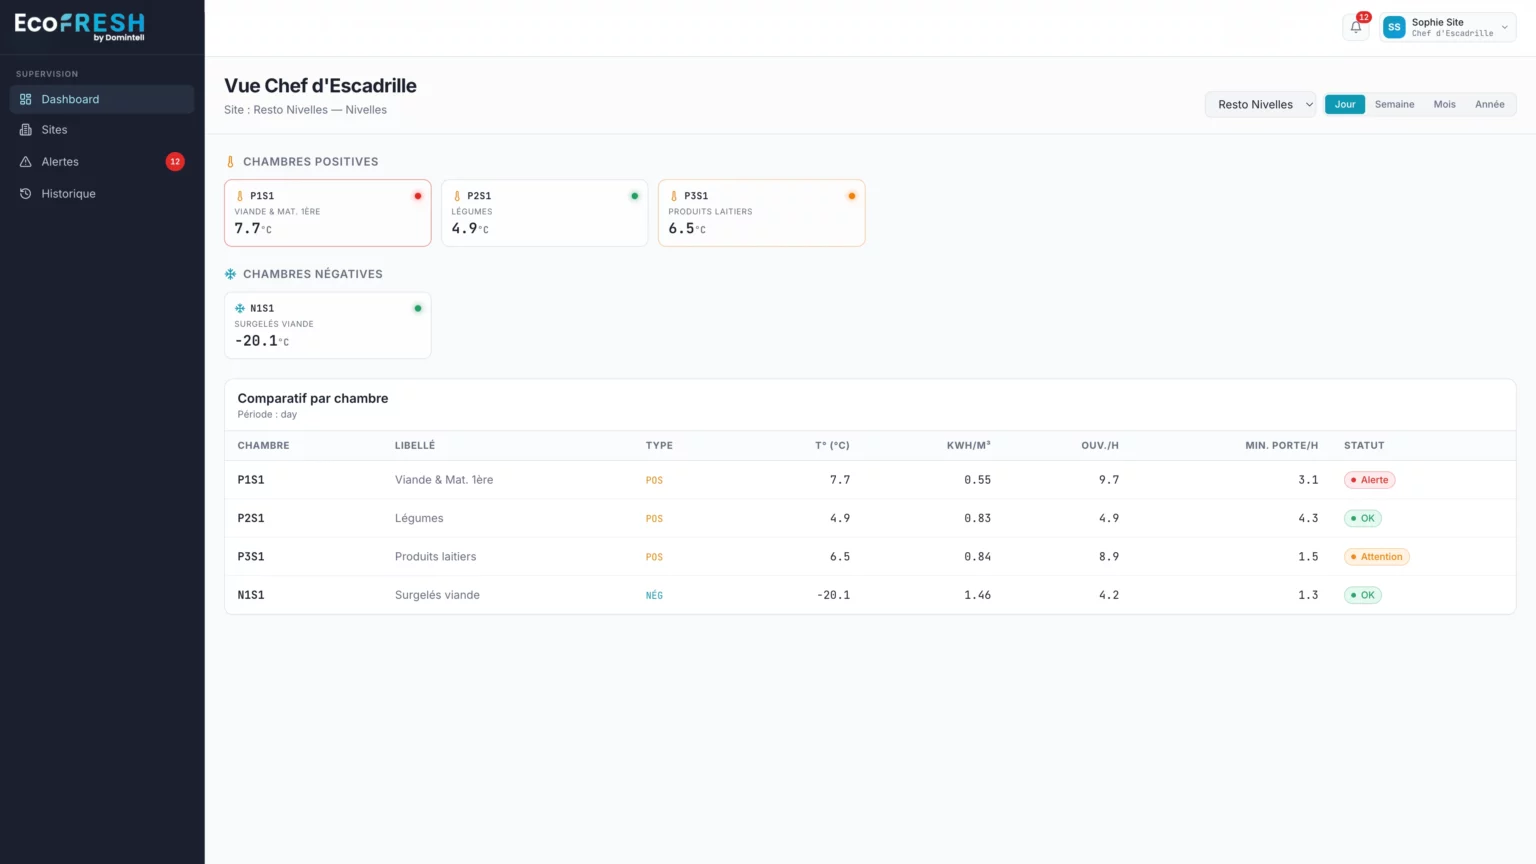The image size is (1536, 864).
Task: Open the P3S1 Produits laitiers card
Action: click(762, 213)
